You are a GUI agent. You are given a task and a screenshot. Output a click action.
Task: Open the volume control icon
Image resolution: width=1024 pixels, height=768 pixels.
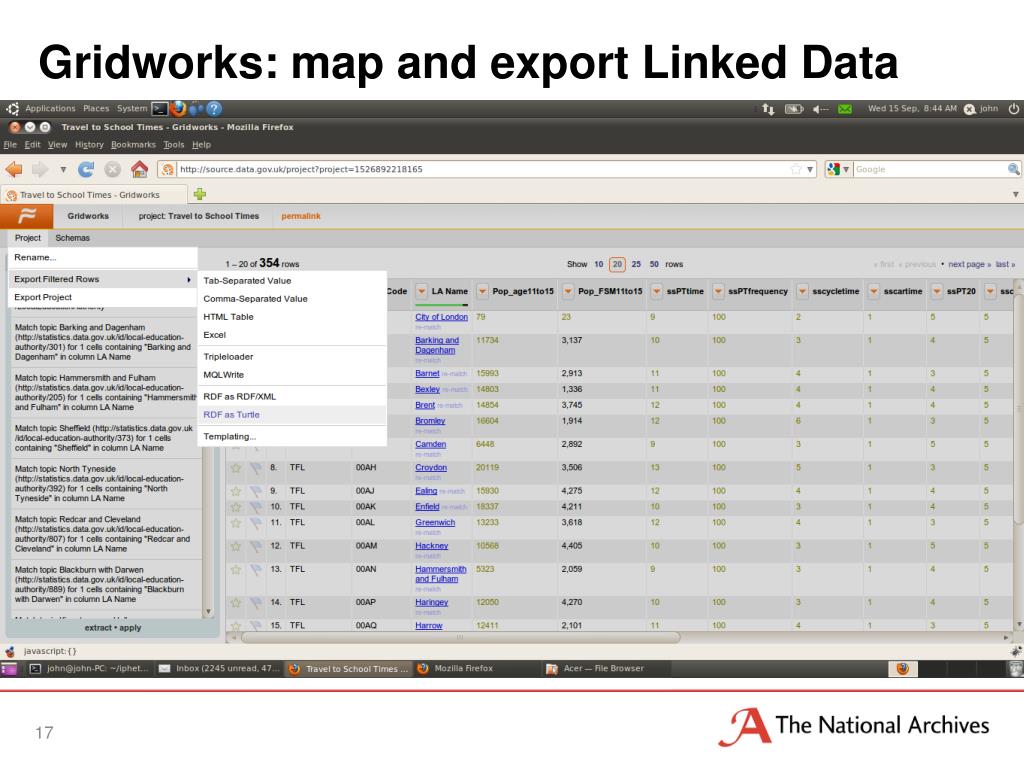click(x=820, y=109)
